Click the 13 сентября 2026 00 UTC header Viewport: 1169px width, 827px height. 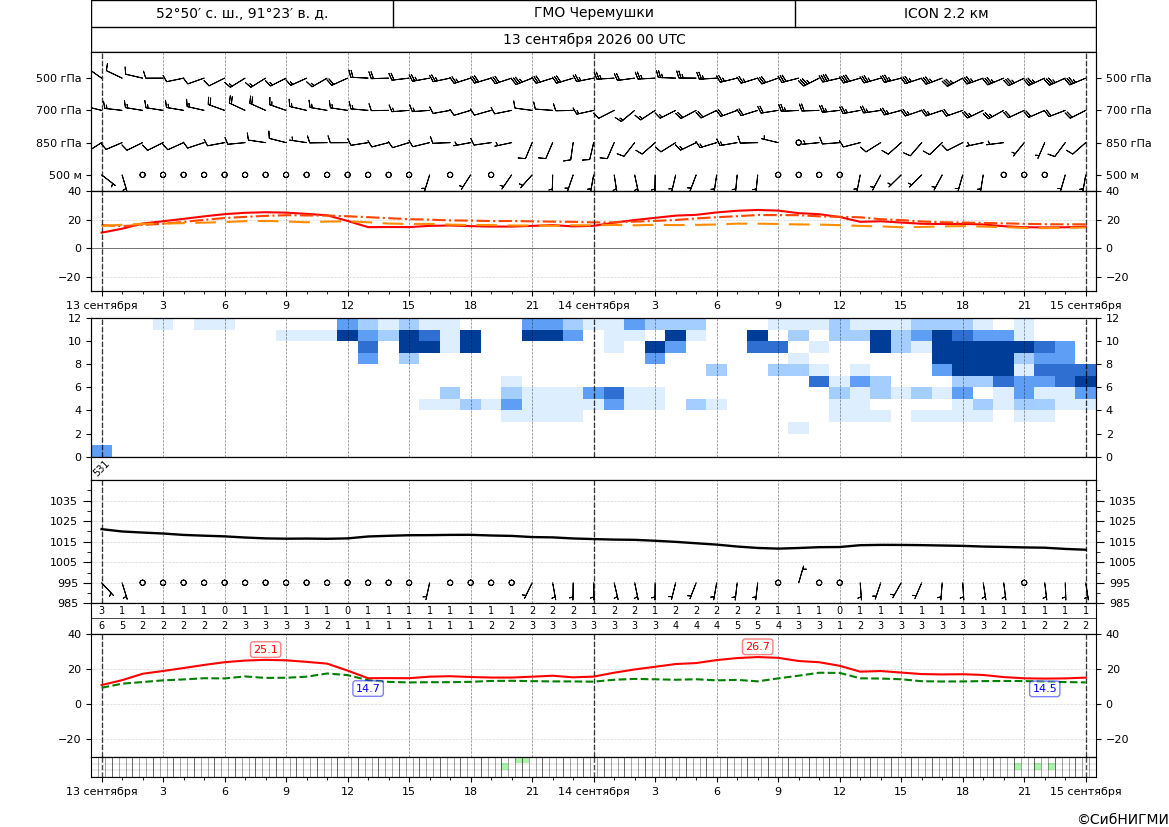click(x=594, y=40)
